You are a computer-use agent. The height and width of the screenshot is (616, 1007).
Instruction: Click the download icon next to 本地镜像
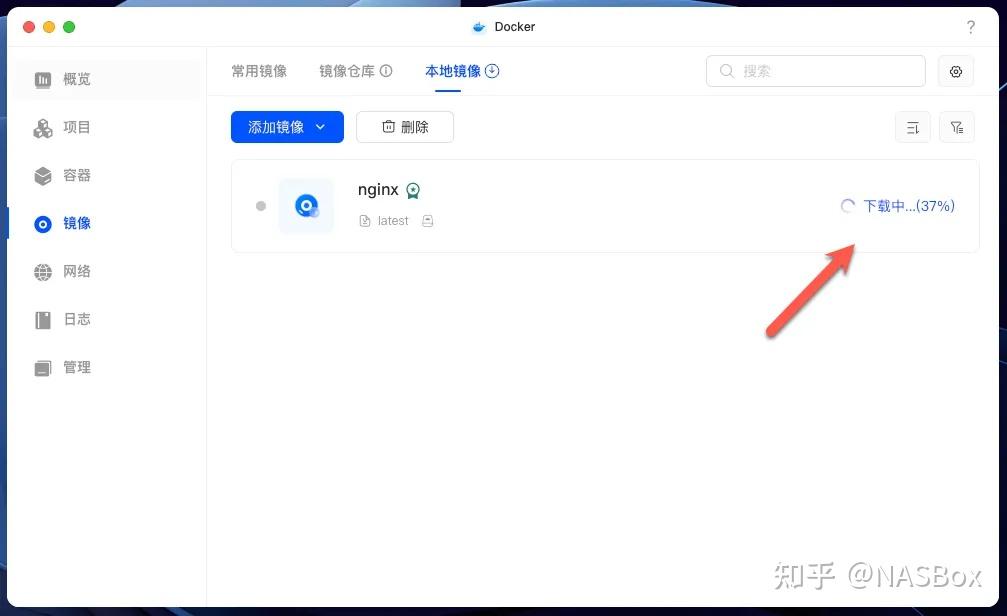pyautogui.click(x=491, y=71)
